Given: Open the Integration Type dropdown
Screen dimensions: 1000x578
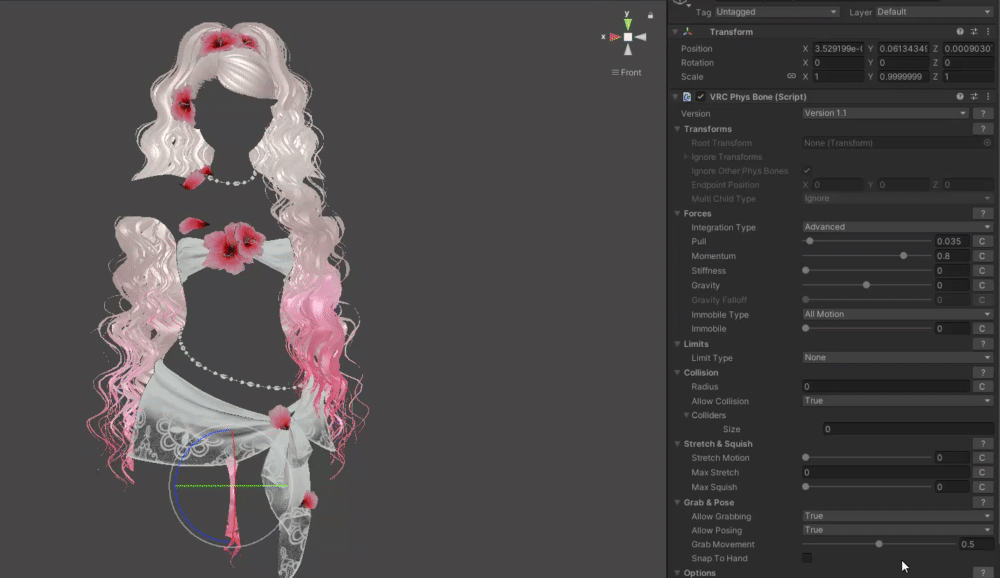Looking at the screenshot, I should [897, 227].
